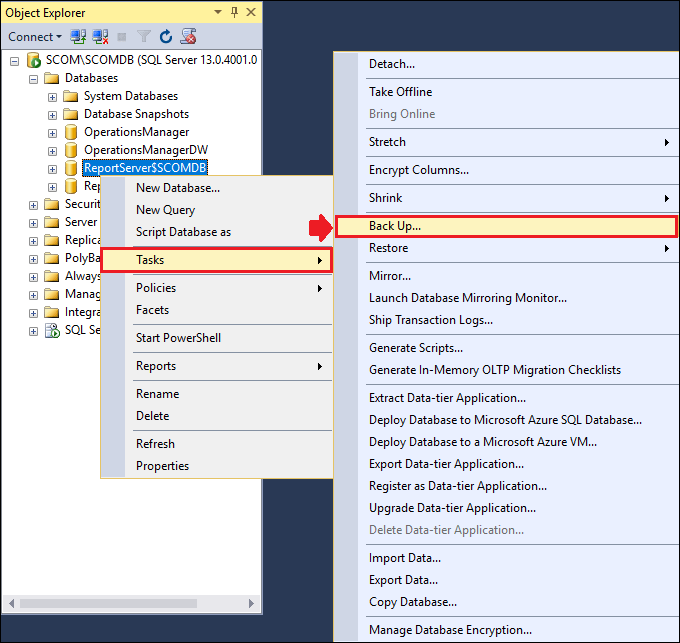680x643 pixels.
Task: Open the Policies submenu
Action: tap(217, 288)
